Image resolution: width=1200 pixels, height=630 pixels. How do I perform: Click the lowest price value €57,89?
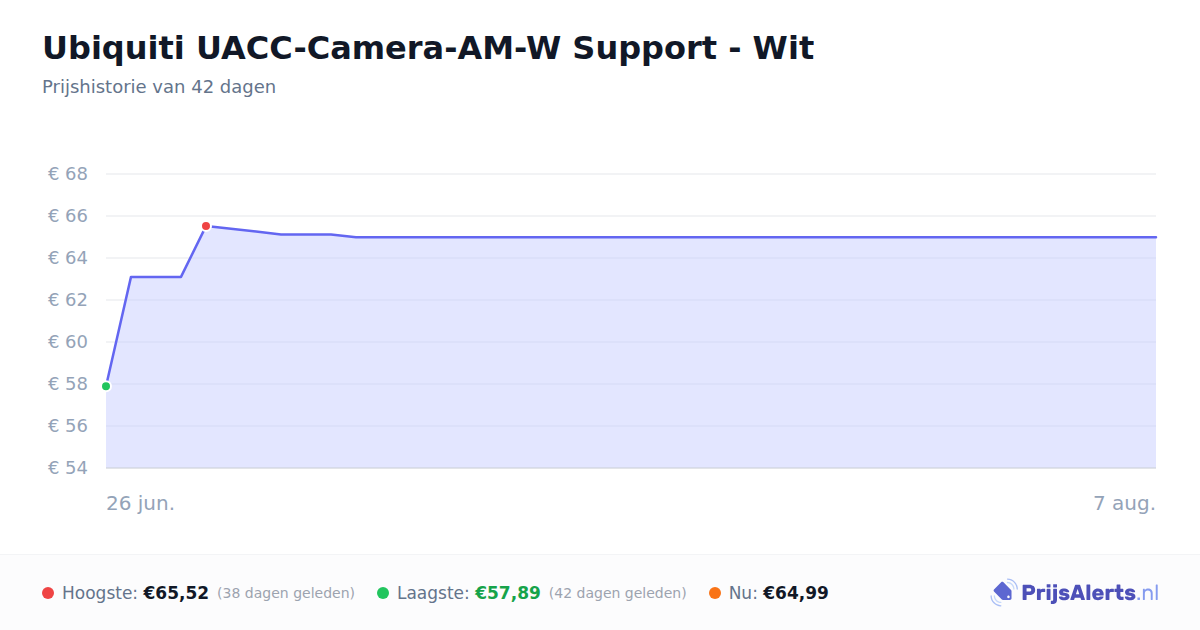tap(507, 593)
